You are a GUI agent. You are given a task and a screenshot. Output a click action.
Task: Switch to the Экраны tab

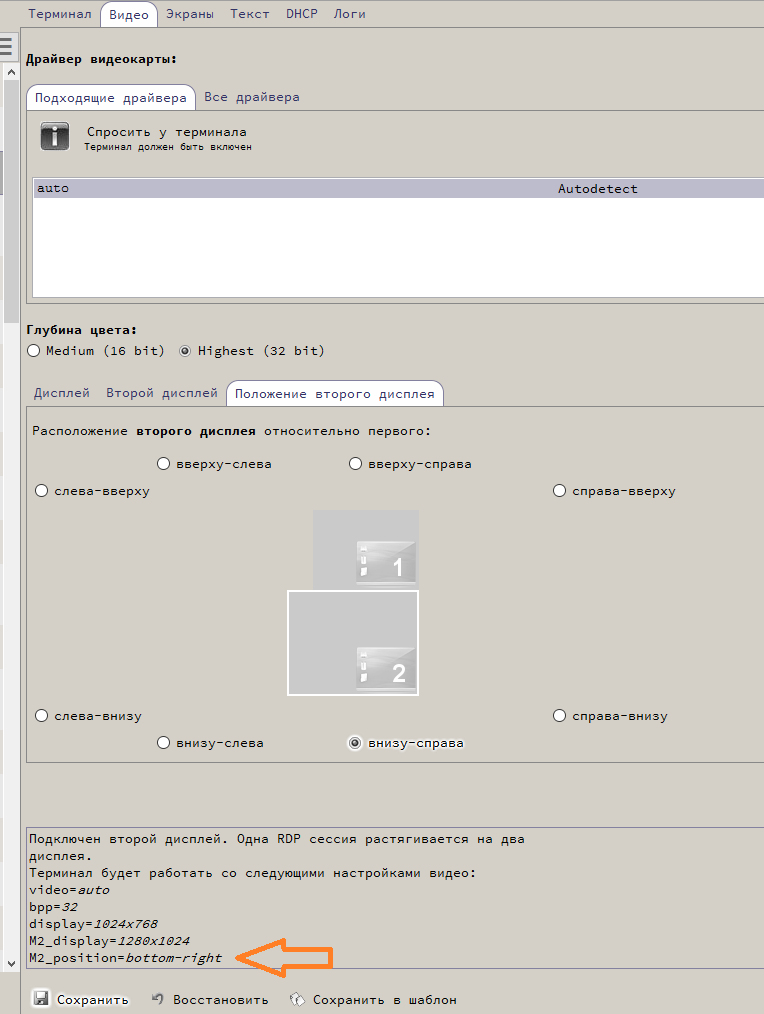click(188, 14)
